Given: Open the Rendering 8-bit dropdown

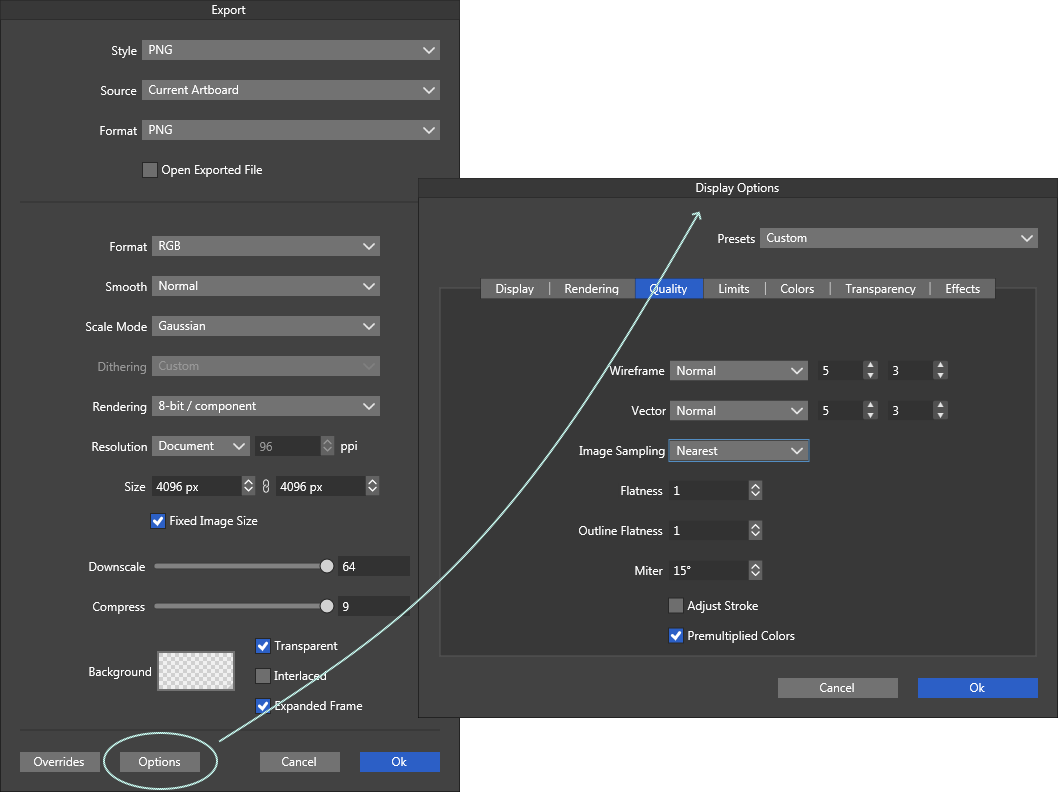Looking at the screenshot, I should 266,406.
